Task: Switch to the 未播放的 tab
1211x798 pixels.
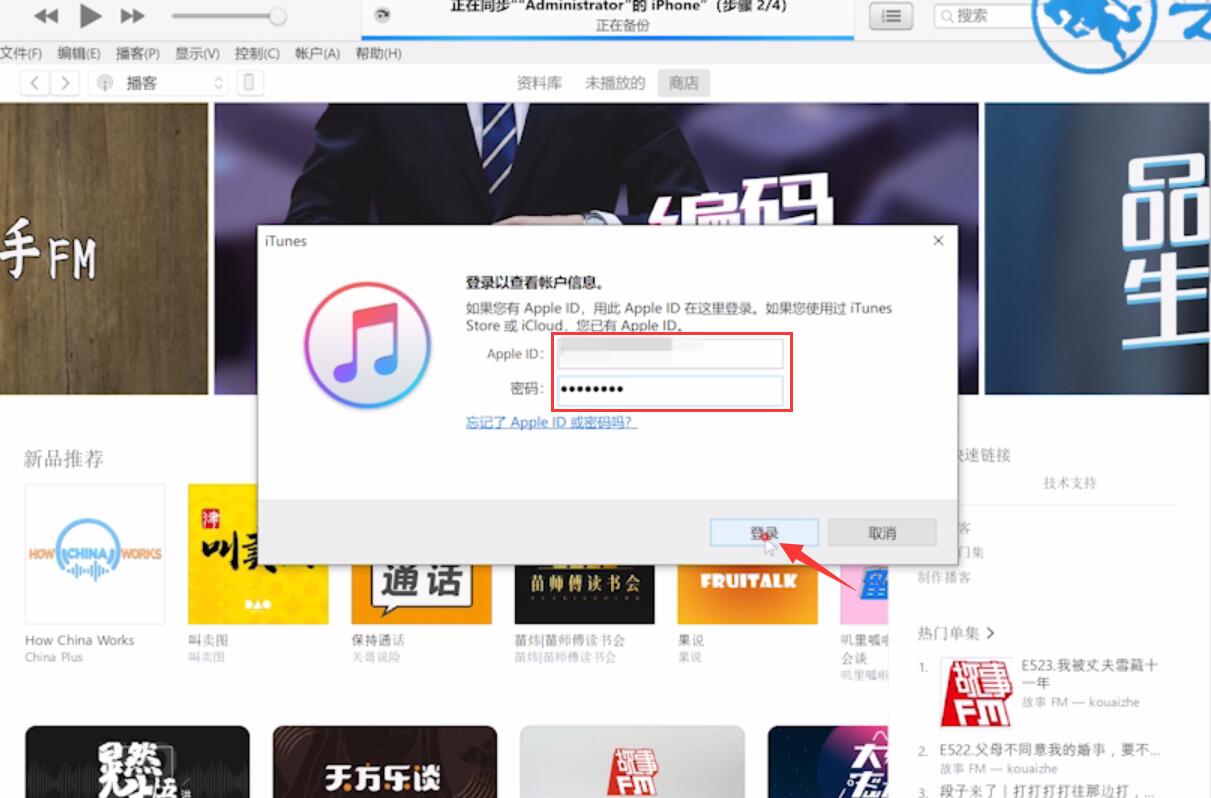Action: coord(615,83)
